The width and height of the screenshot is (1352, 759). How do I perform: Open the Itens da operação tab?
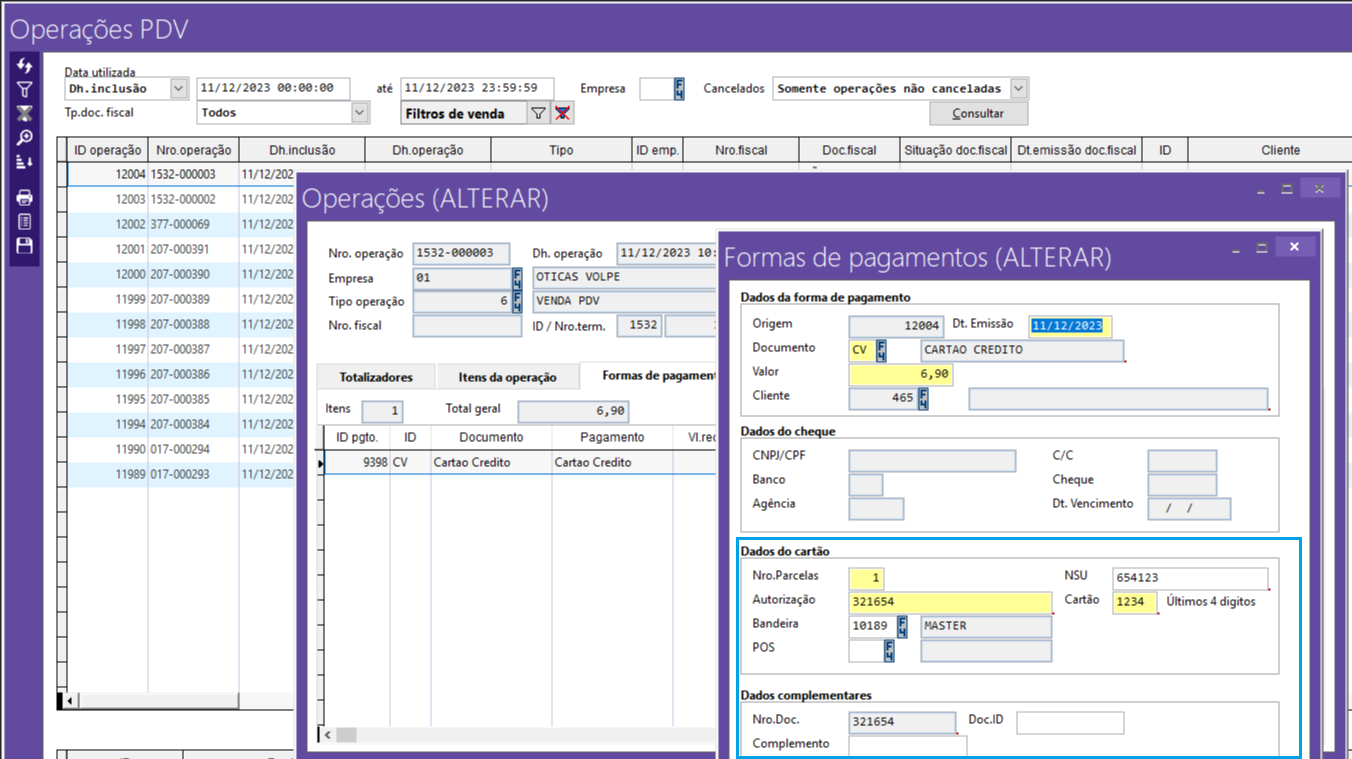[x=507, y=377]
